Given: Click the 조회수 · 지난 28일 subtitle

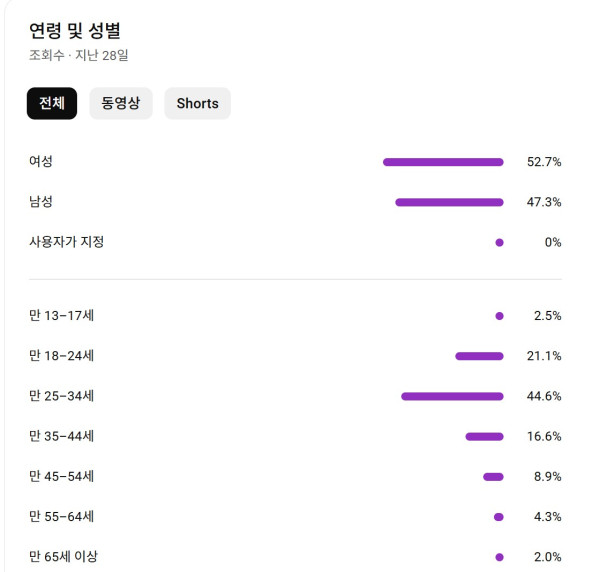Looking at the screenshot, I should coord(79,56).
